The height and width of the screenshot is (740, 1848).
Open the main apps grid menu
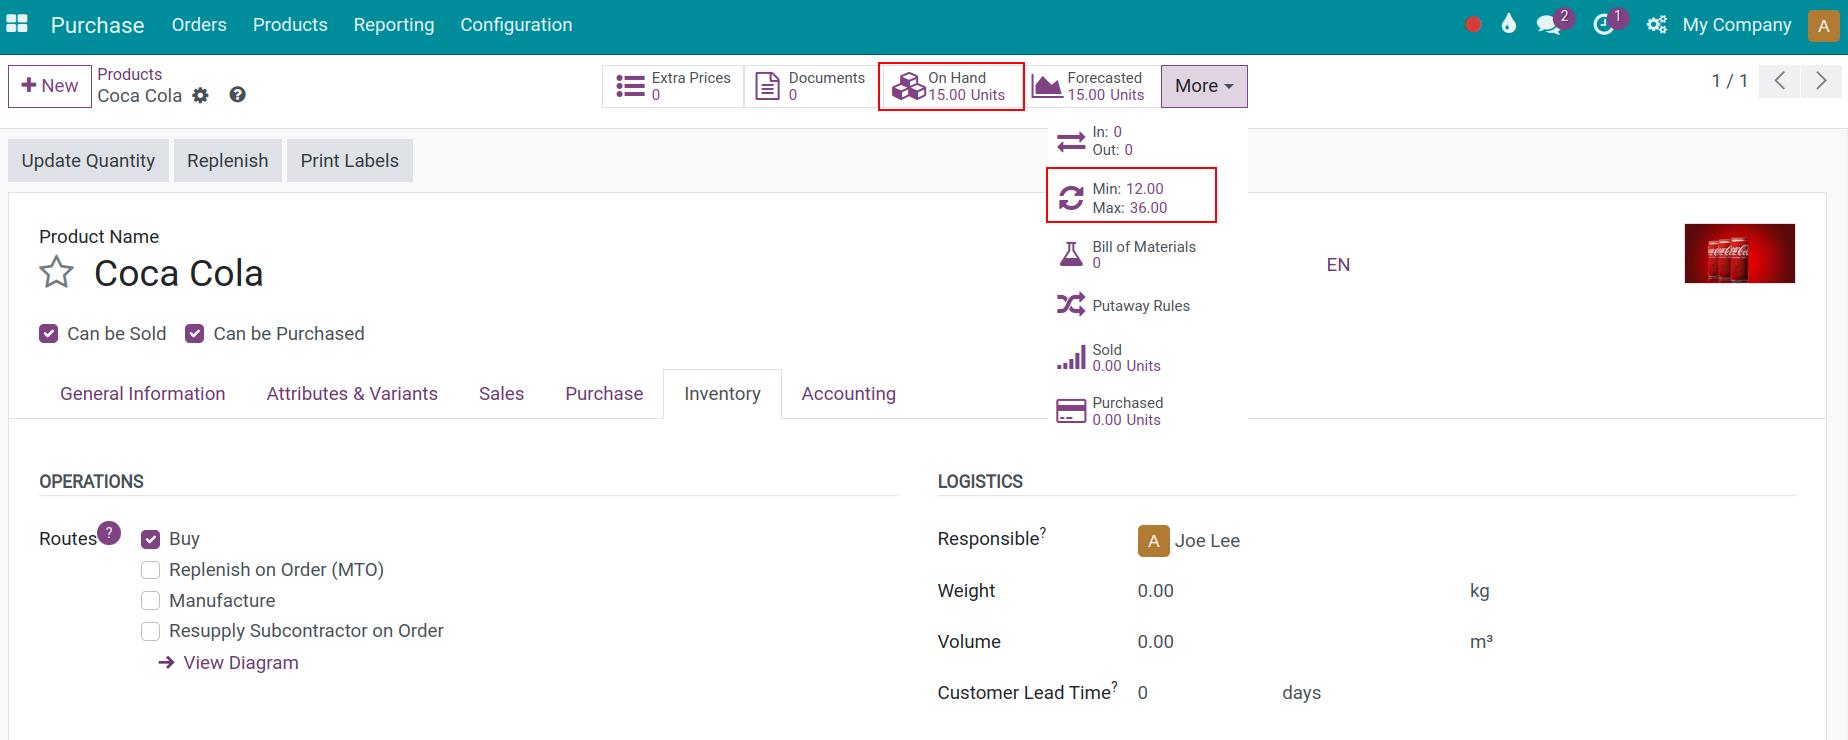[17, 24]
